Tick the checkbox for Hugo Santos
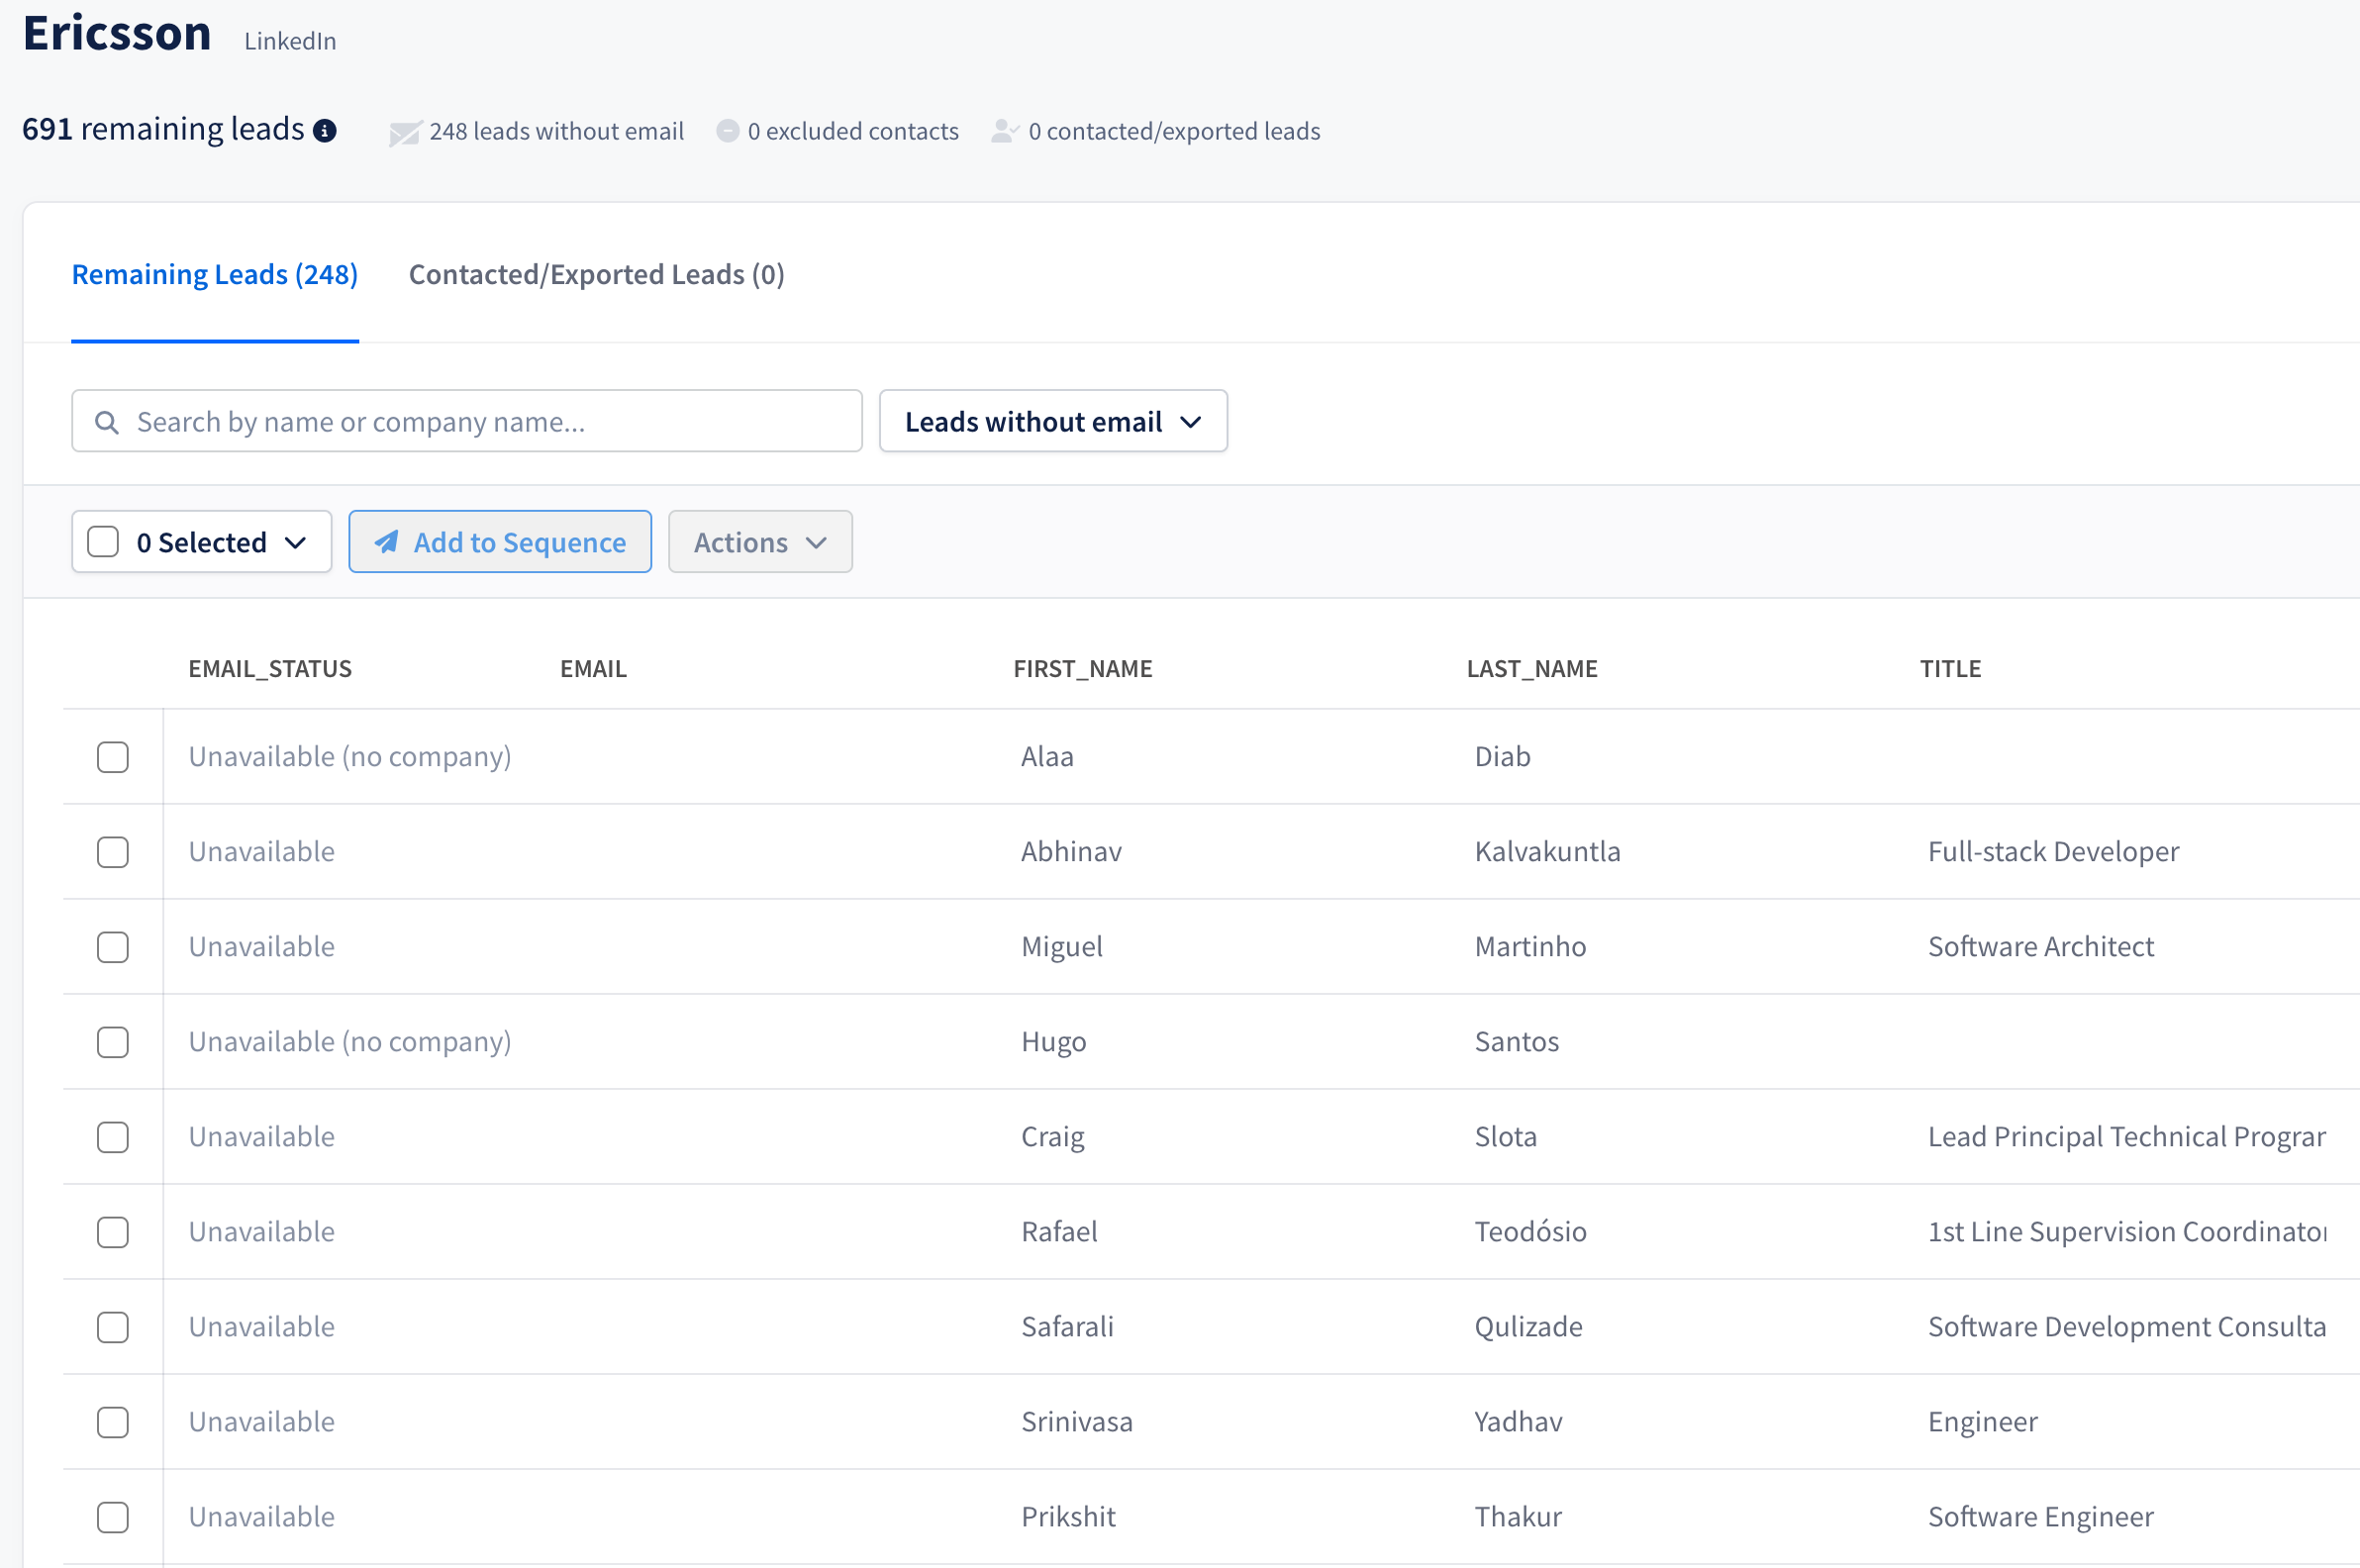Viewport: 2360px width, 1568px height. click(113, 1042)
